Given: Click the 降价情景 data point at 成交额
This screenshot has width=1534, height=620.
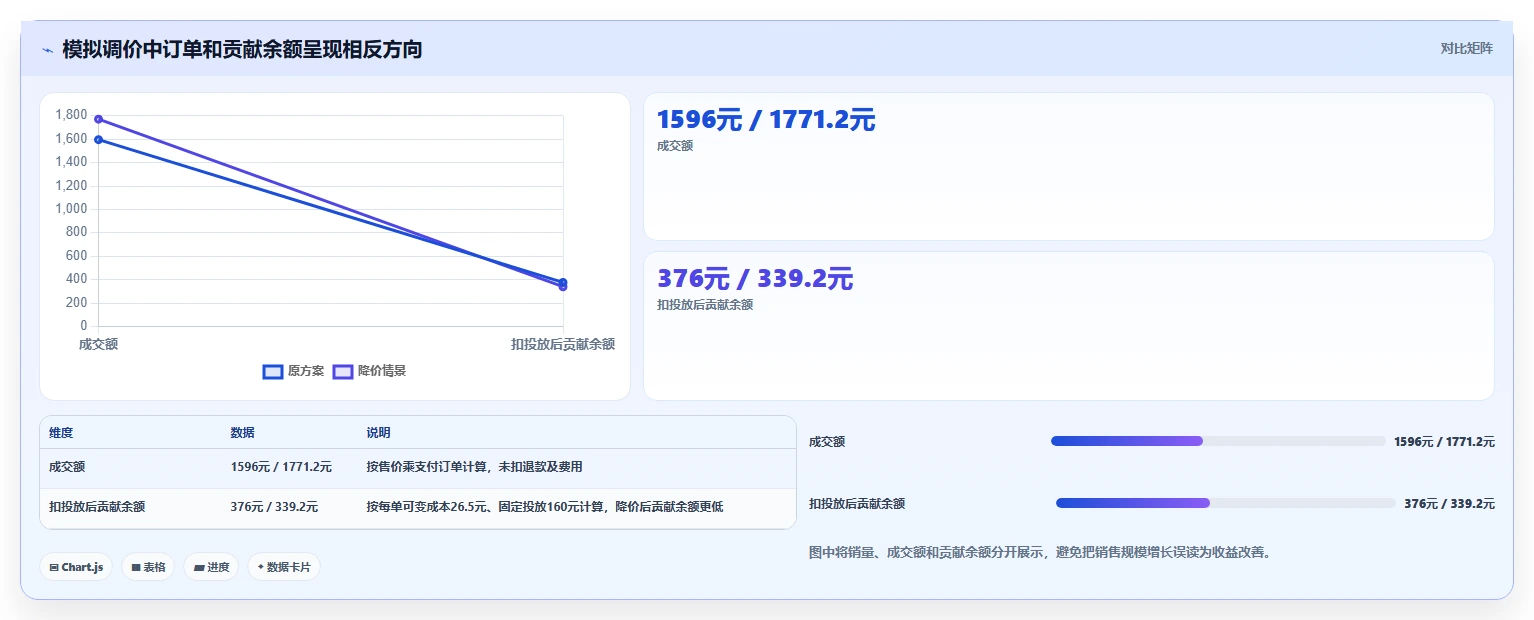Looking at the screenshot, I should coord(98,119).
